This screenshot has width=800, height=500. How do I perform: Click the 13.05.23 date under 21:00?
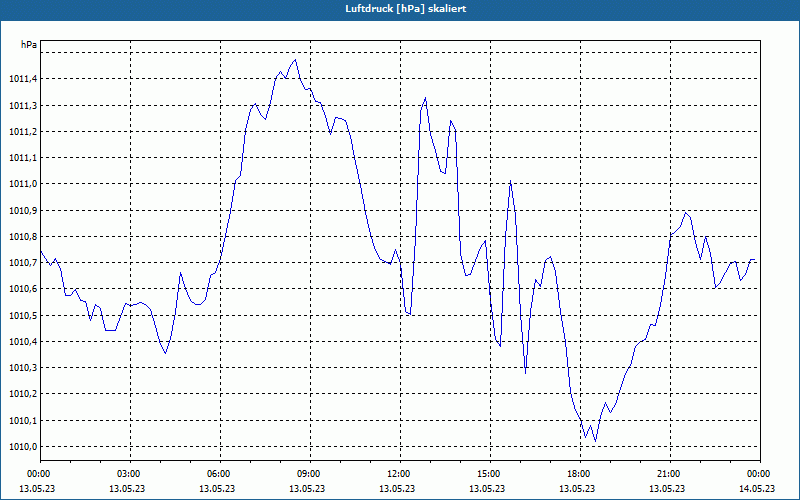point(667,489)
